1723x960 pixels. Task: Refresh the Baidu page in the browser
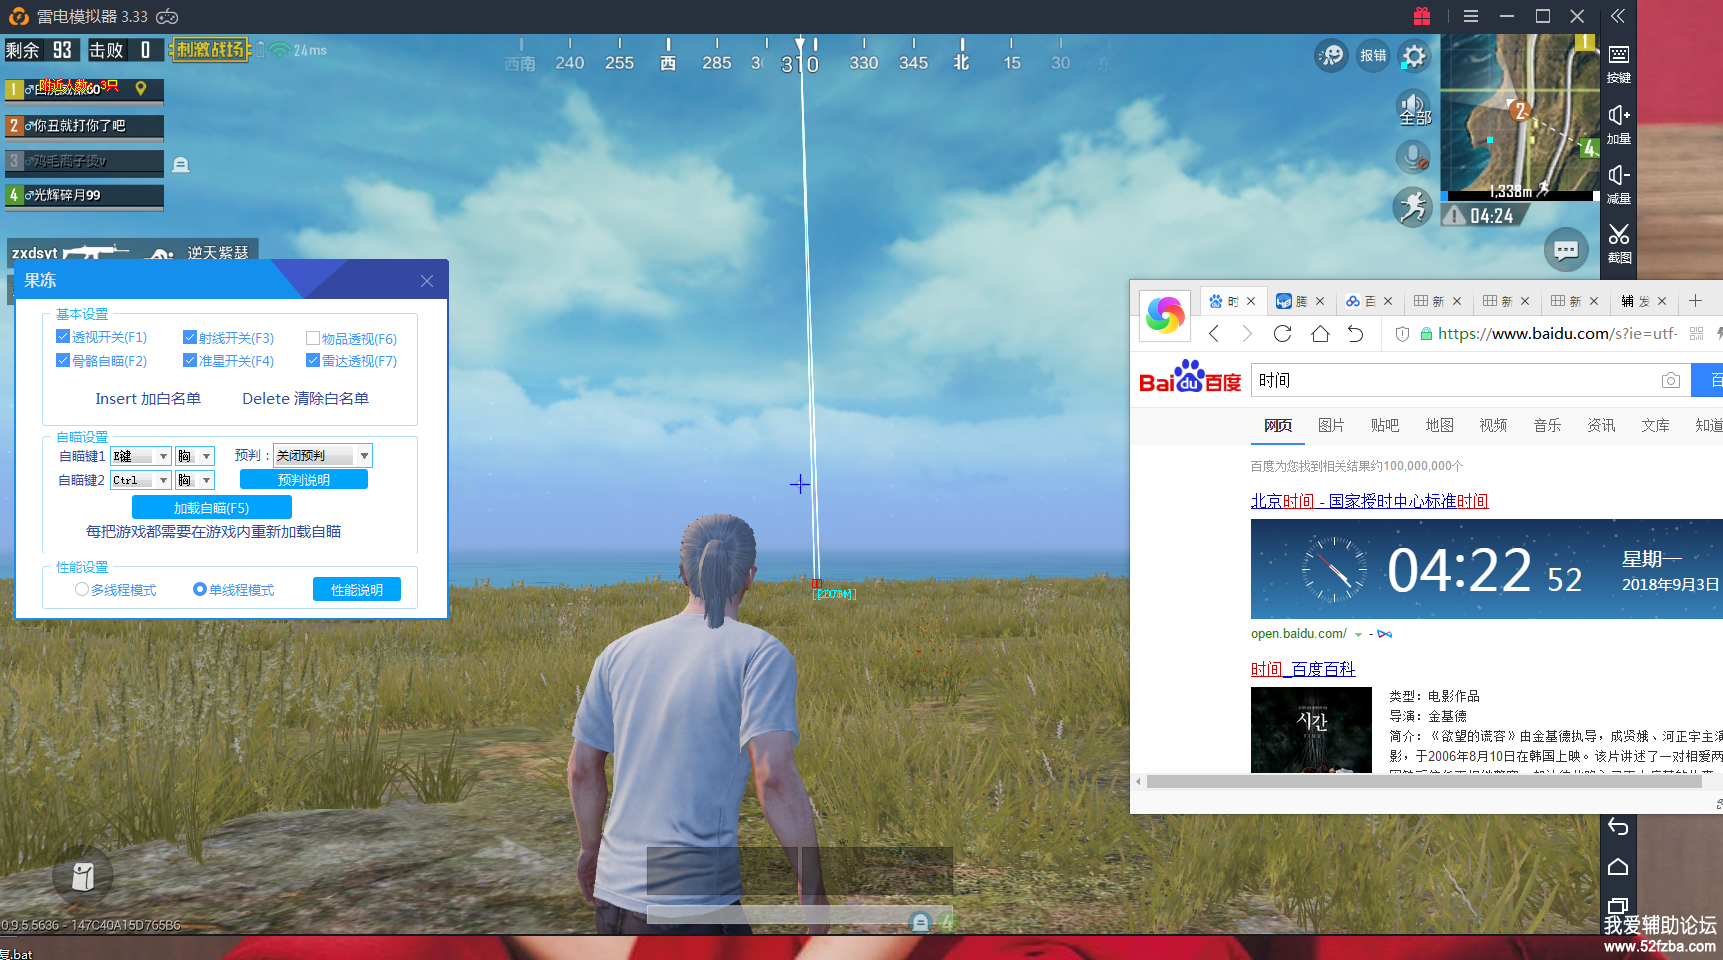coord(1282,334)
